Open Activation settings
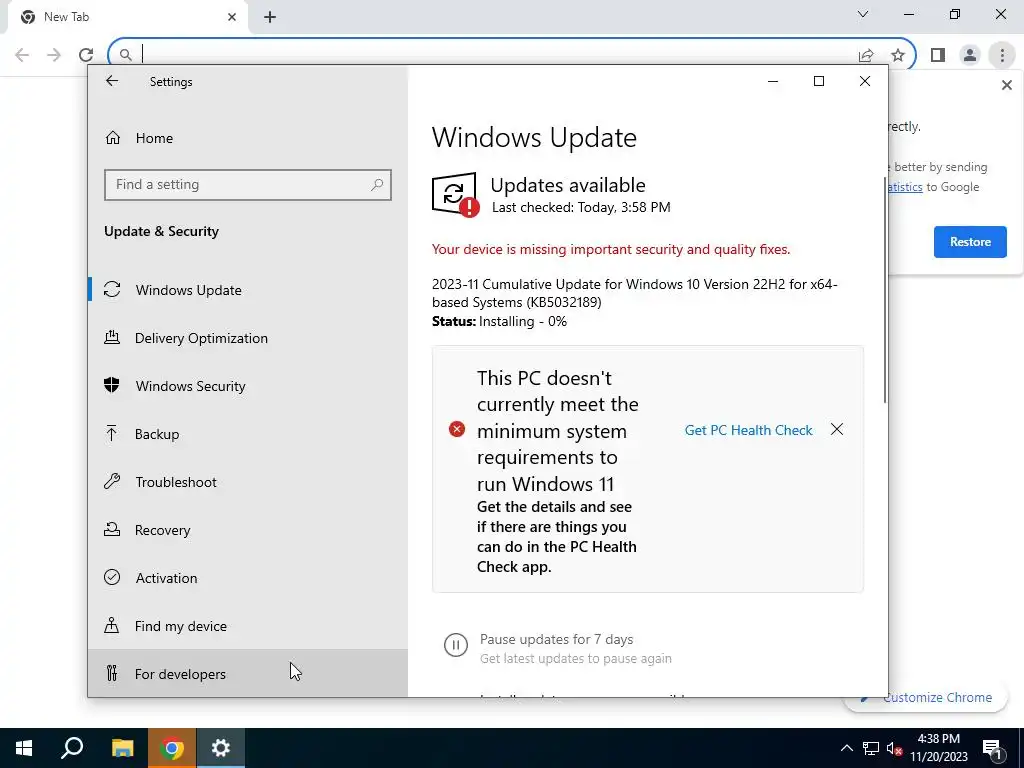This screenshot has width=1024, height=768. pos(248,578)
